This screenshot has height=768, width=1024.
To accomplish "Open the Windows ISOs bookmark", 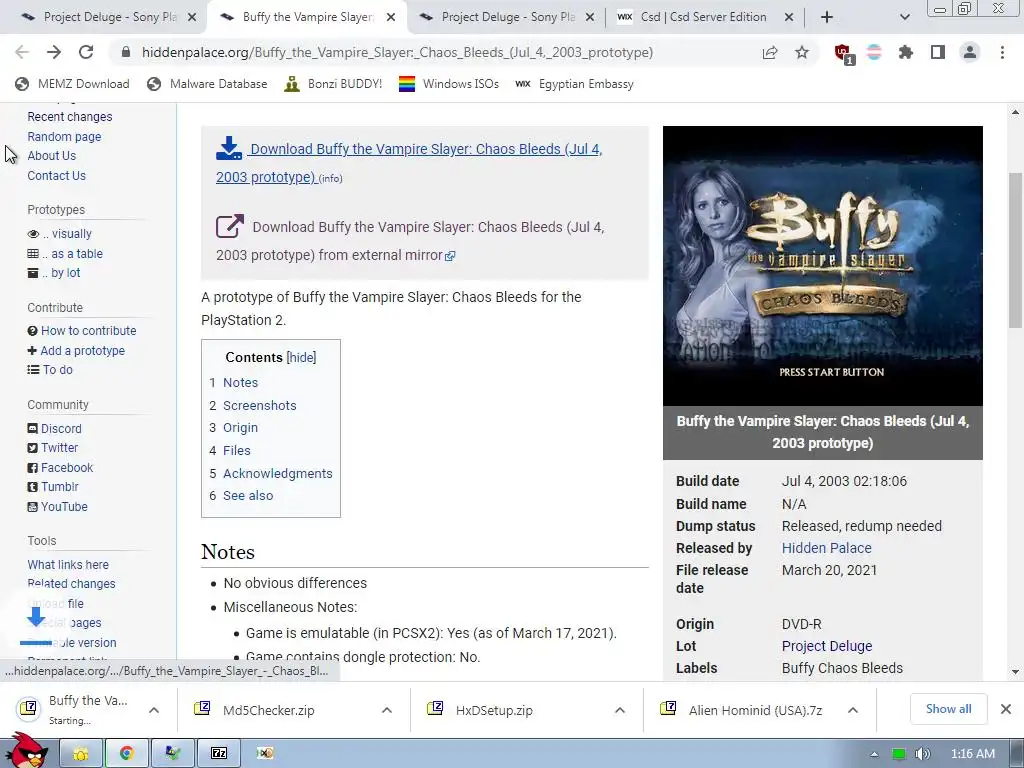I will (449, 84).
